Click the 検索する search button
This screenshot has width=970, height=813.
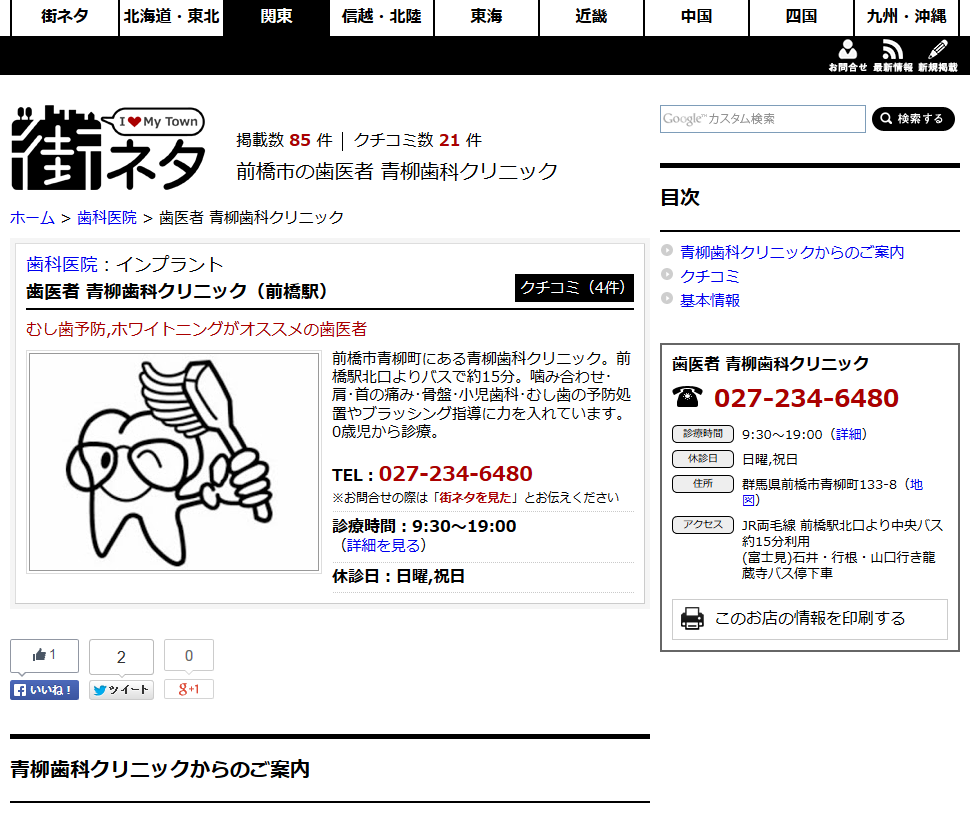(913, 119)
